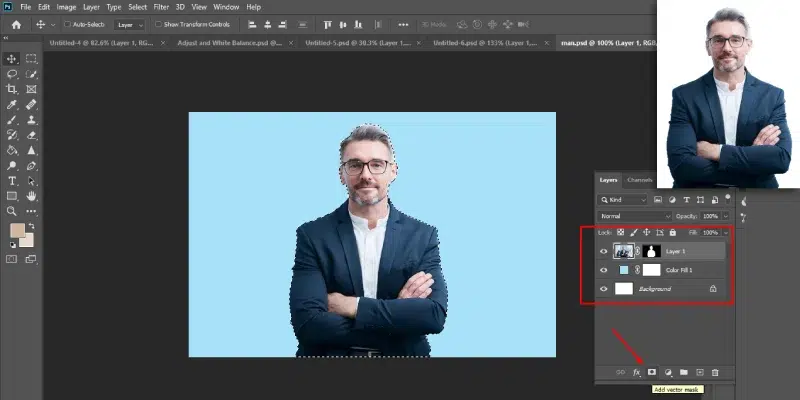Select the Rectangular Marquee tool
Screen dimensions: 800x400
31,59
